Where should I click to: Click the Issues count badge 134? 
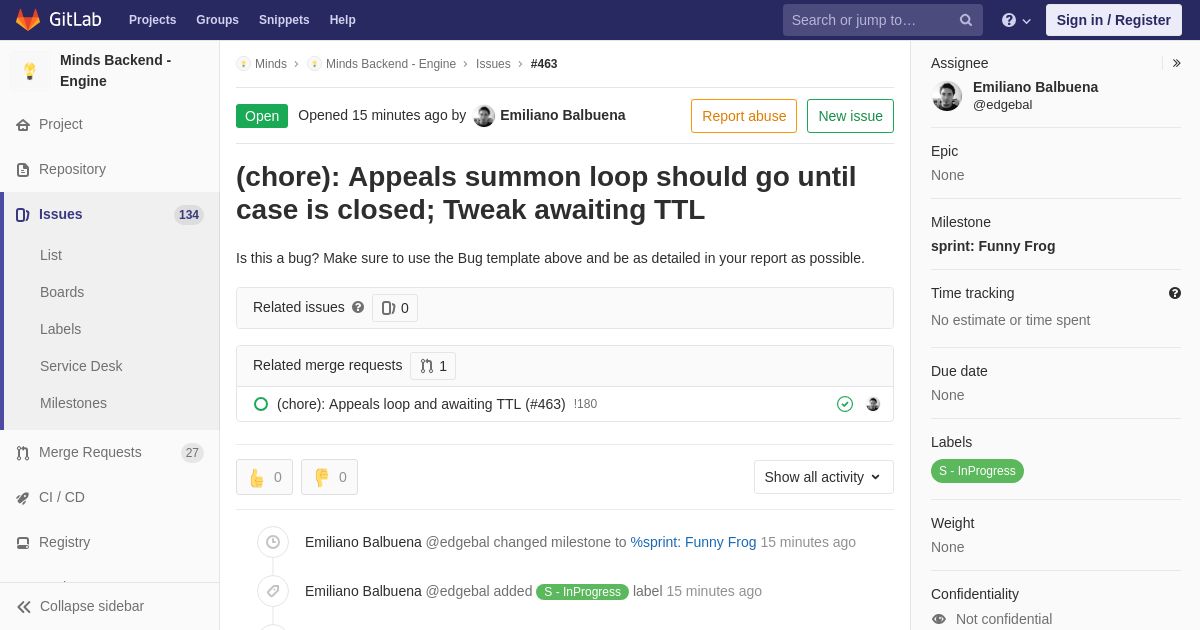pos(189,215)
